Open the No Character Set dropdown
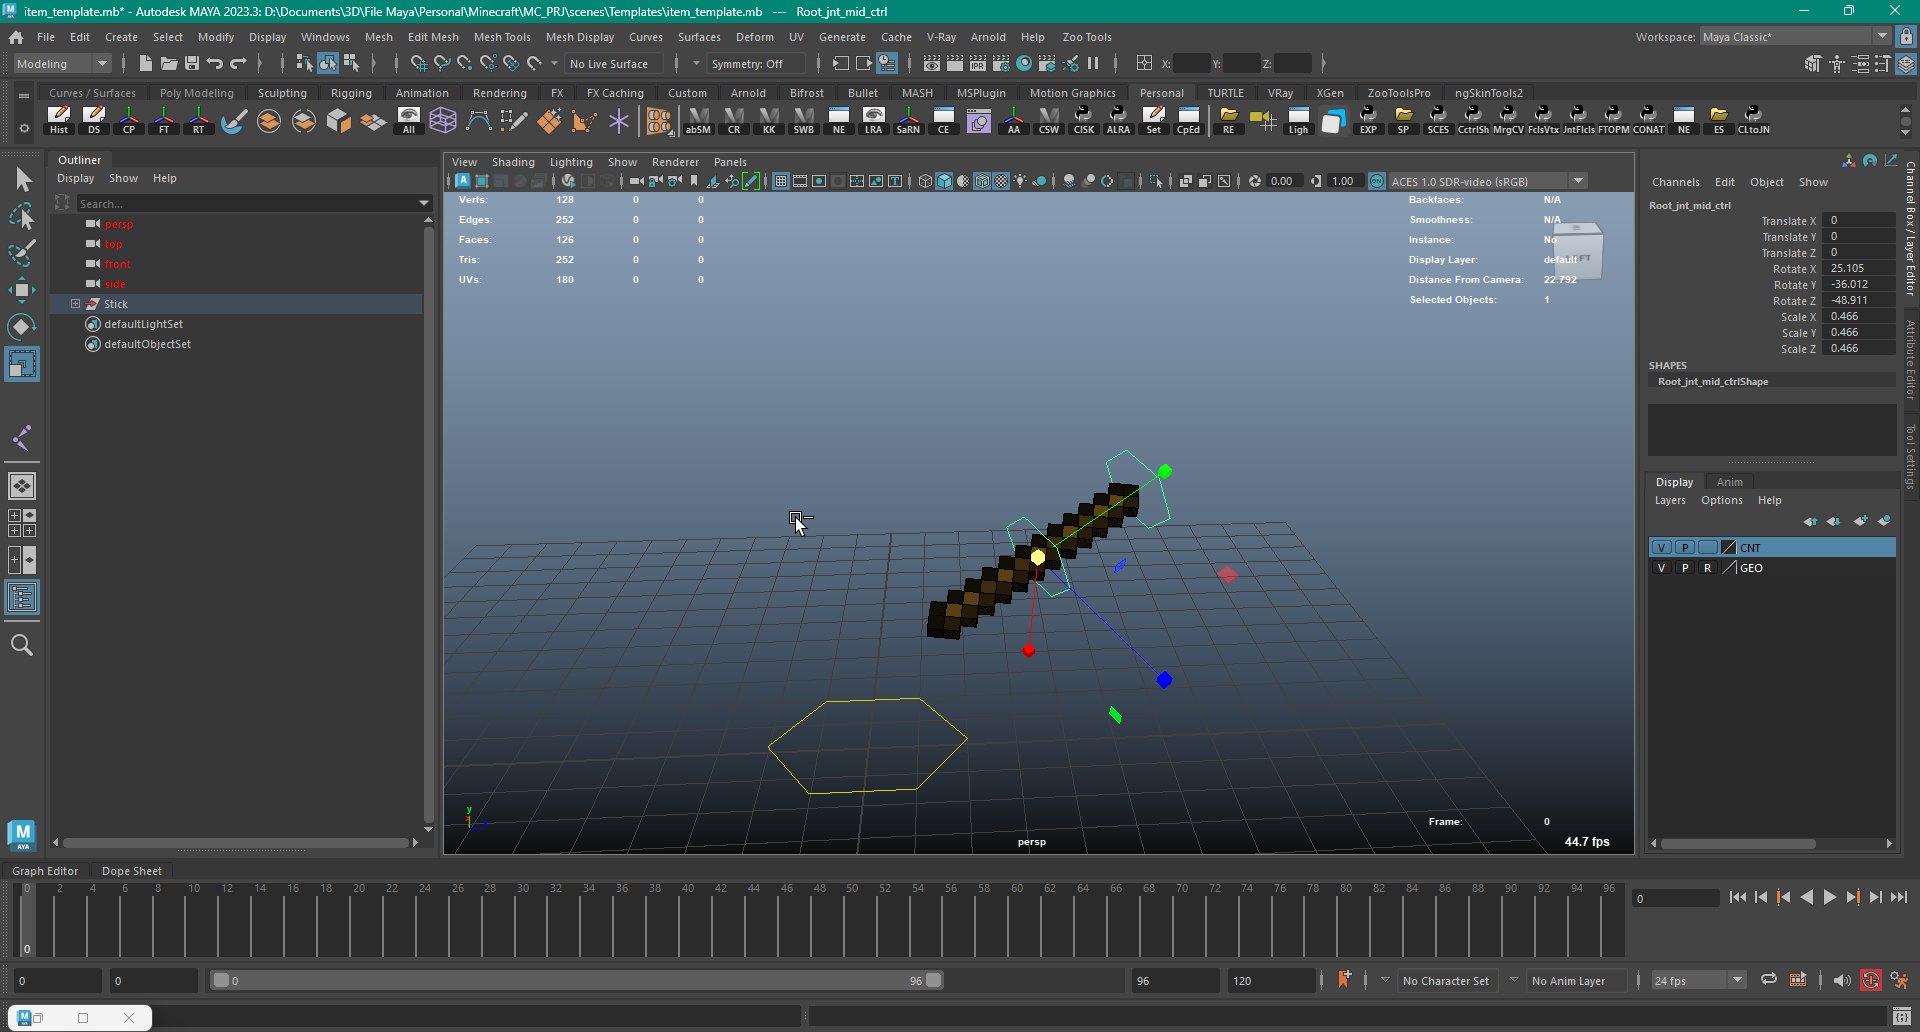 [1445, 980]
